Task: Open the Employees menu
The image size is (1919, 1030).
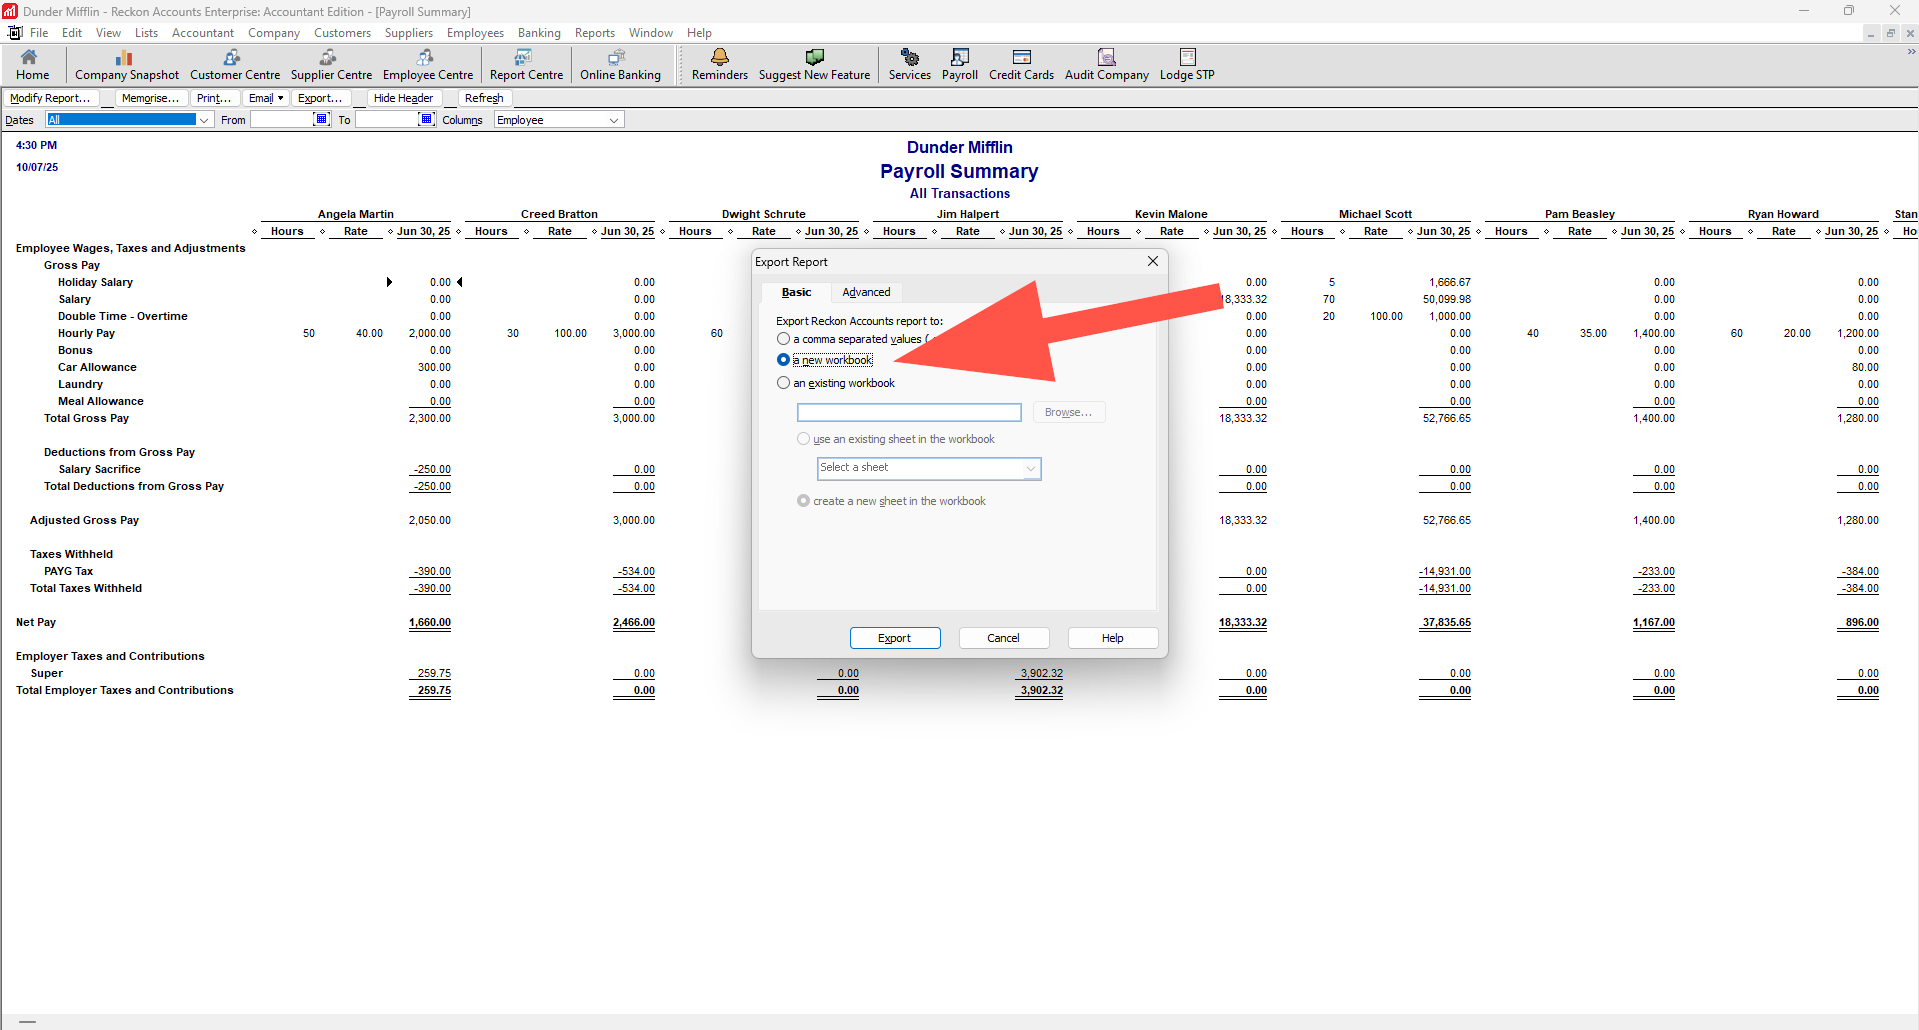Action: click(475, 33)
